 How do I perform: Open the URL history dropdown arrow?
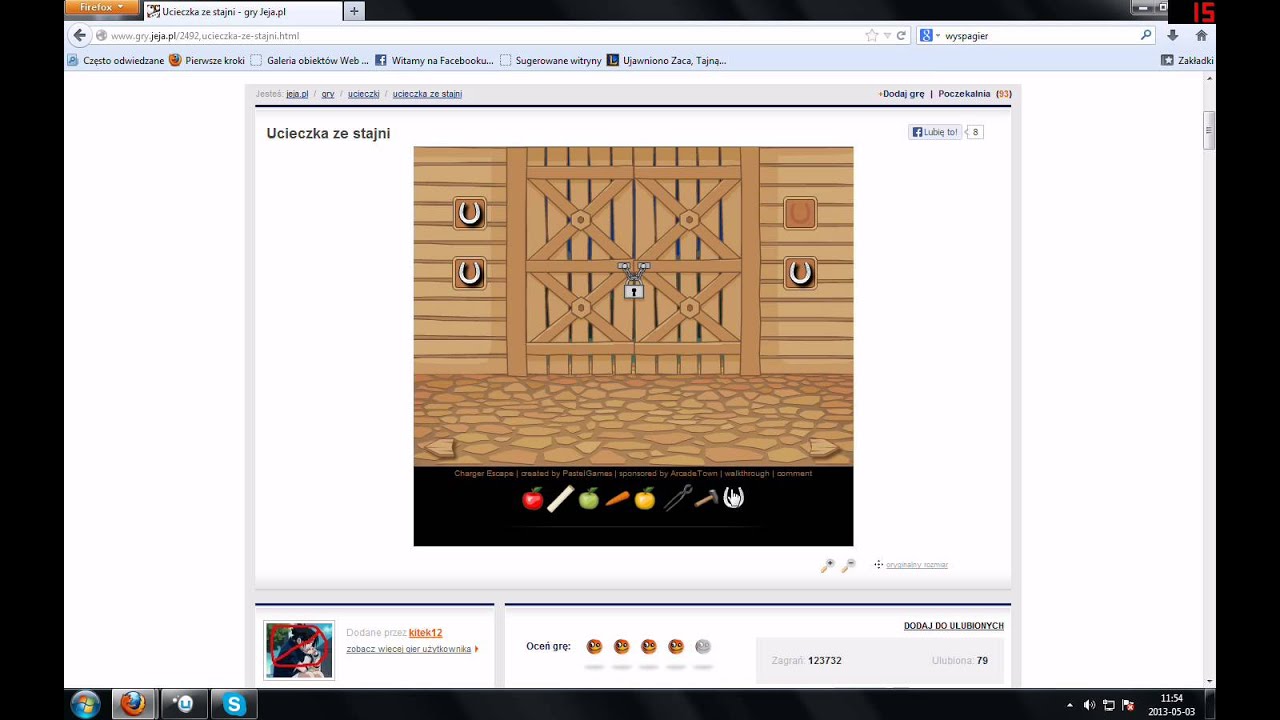887,35
